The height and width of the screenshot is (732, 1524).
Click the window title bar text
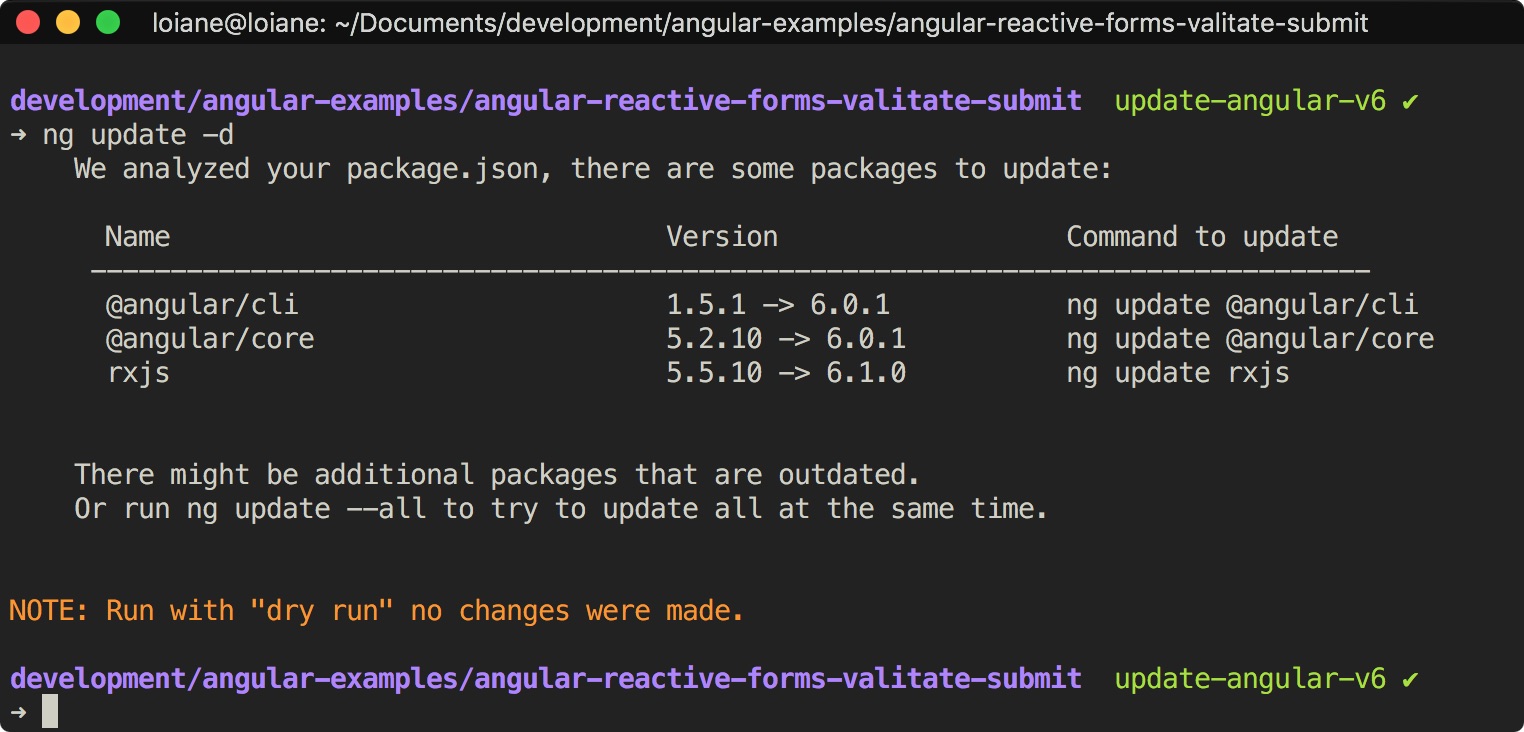pos(760,22)
